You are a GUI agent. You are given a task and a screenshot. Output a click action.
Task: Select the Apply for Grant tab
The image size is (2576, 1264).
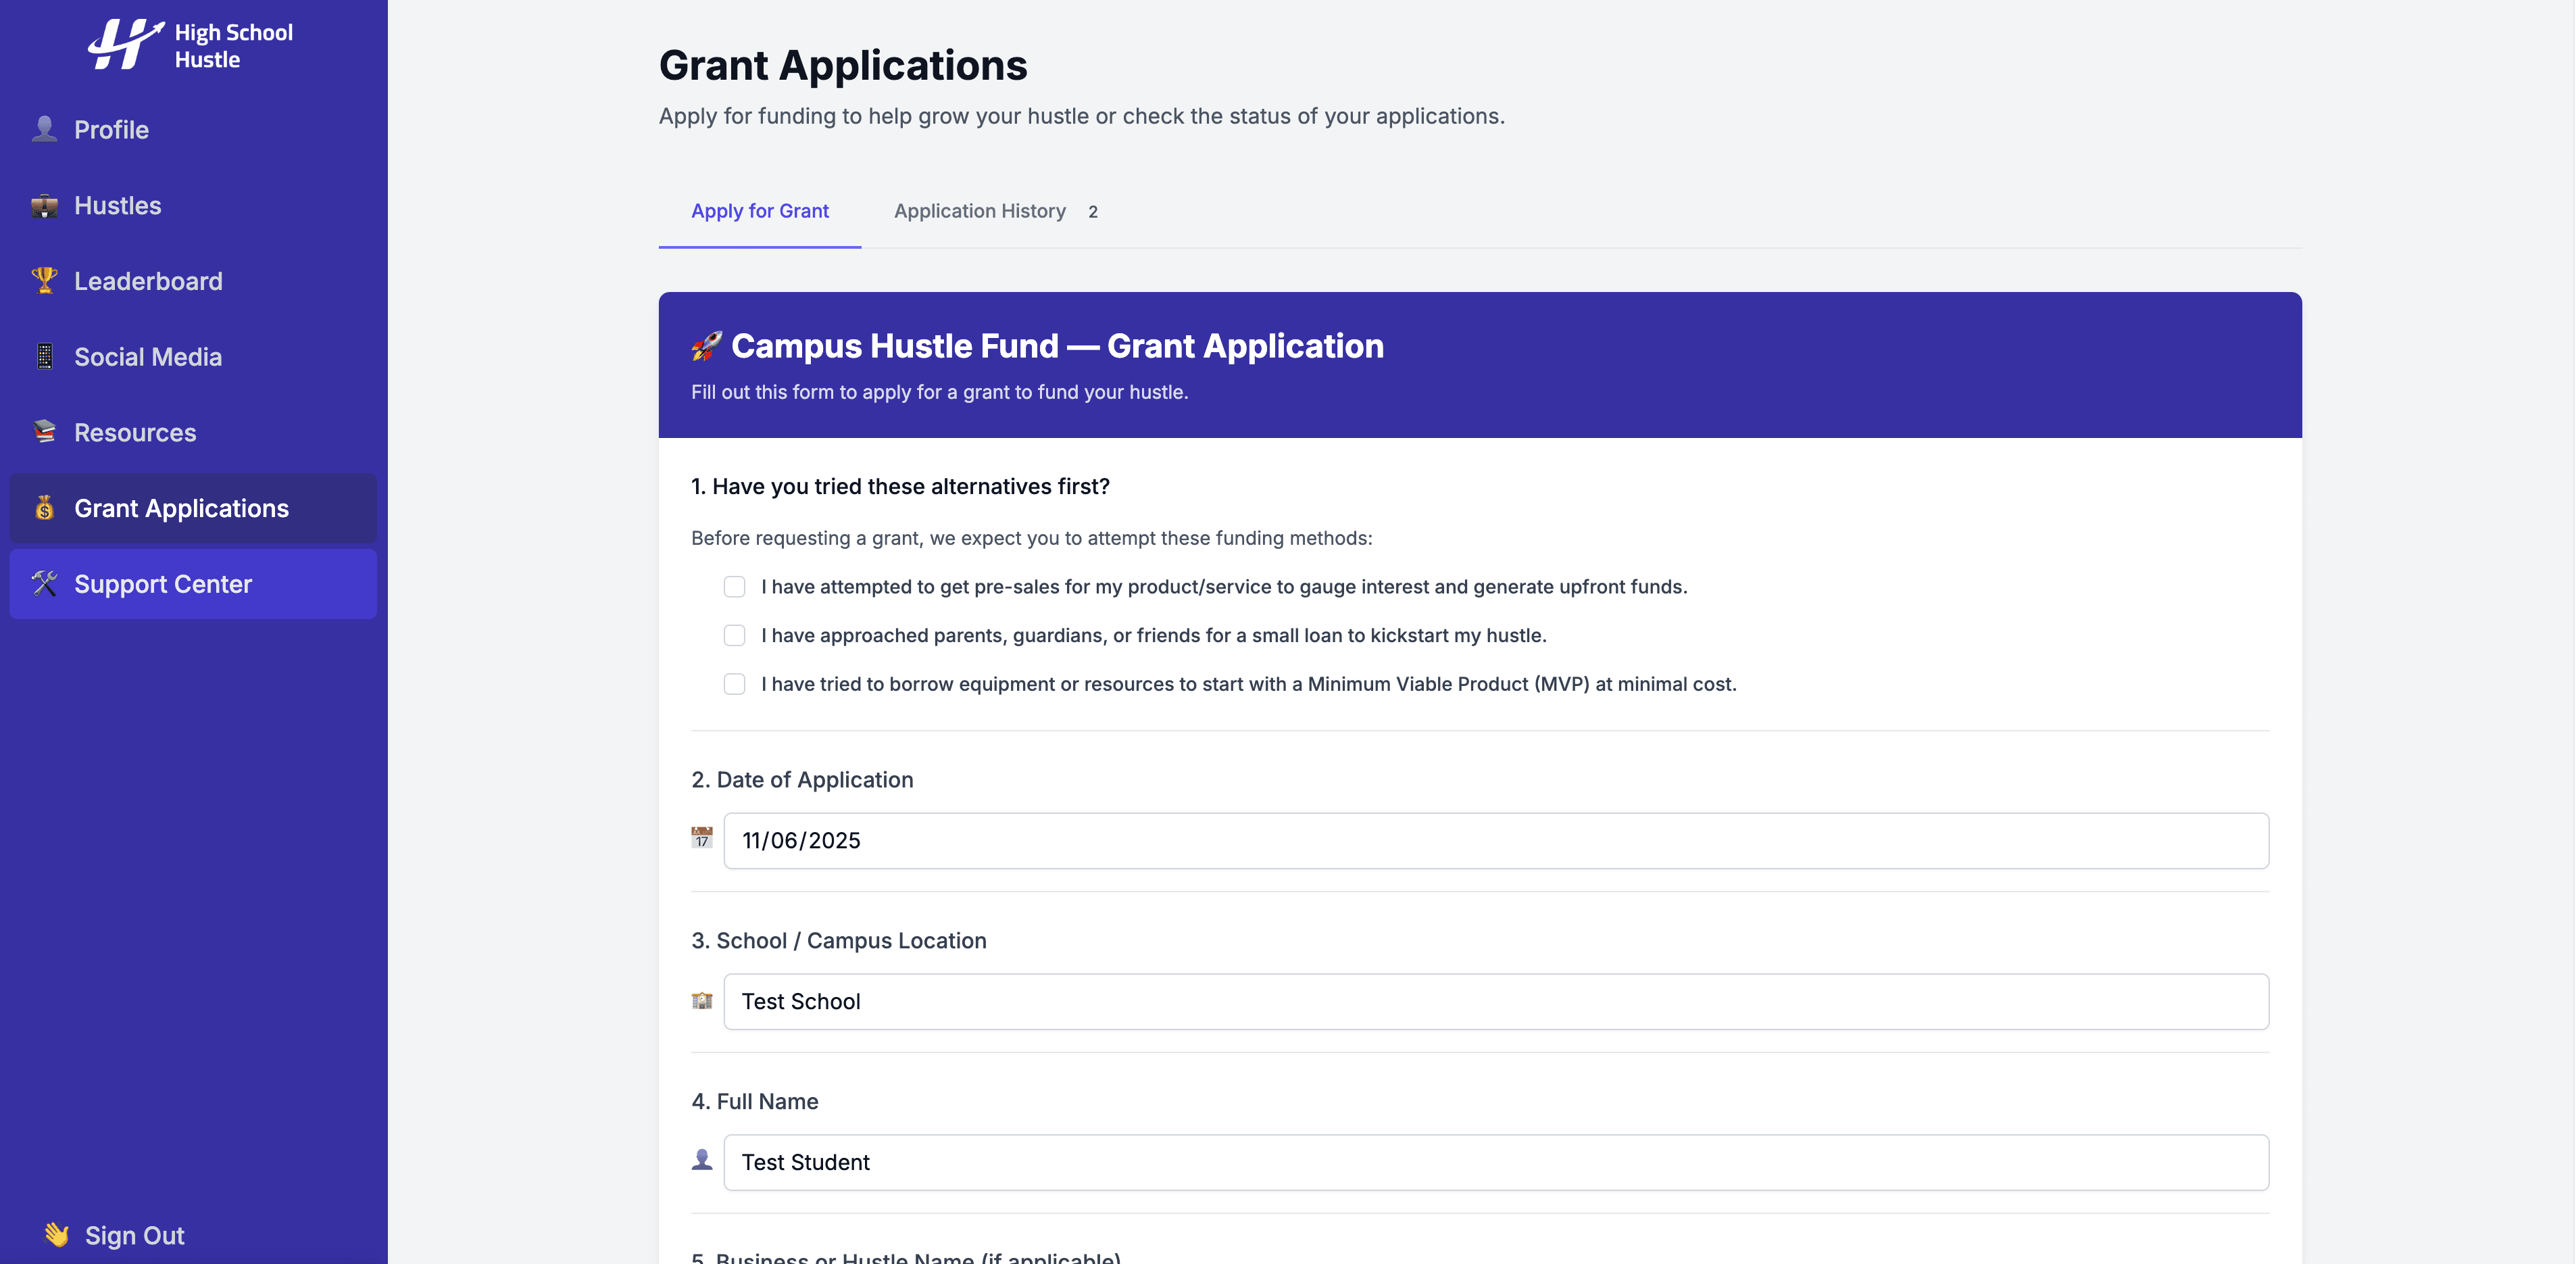pyautogui.click(x=759, y=211)
